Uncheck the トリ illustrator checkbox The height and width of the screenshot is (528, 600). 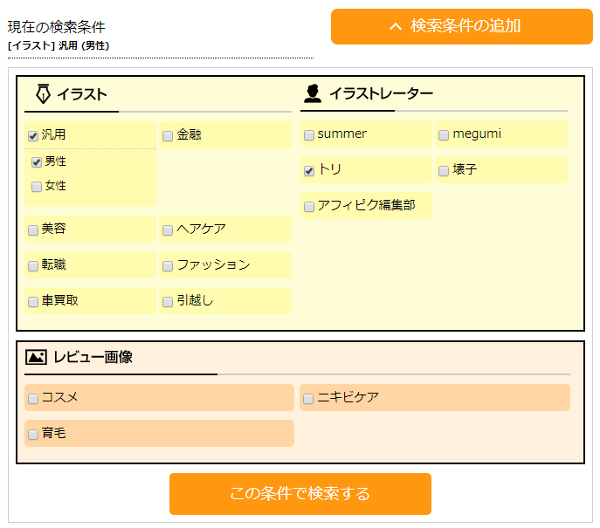(x=309, y=171)
